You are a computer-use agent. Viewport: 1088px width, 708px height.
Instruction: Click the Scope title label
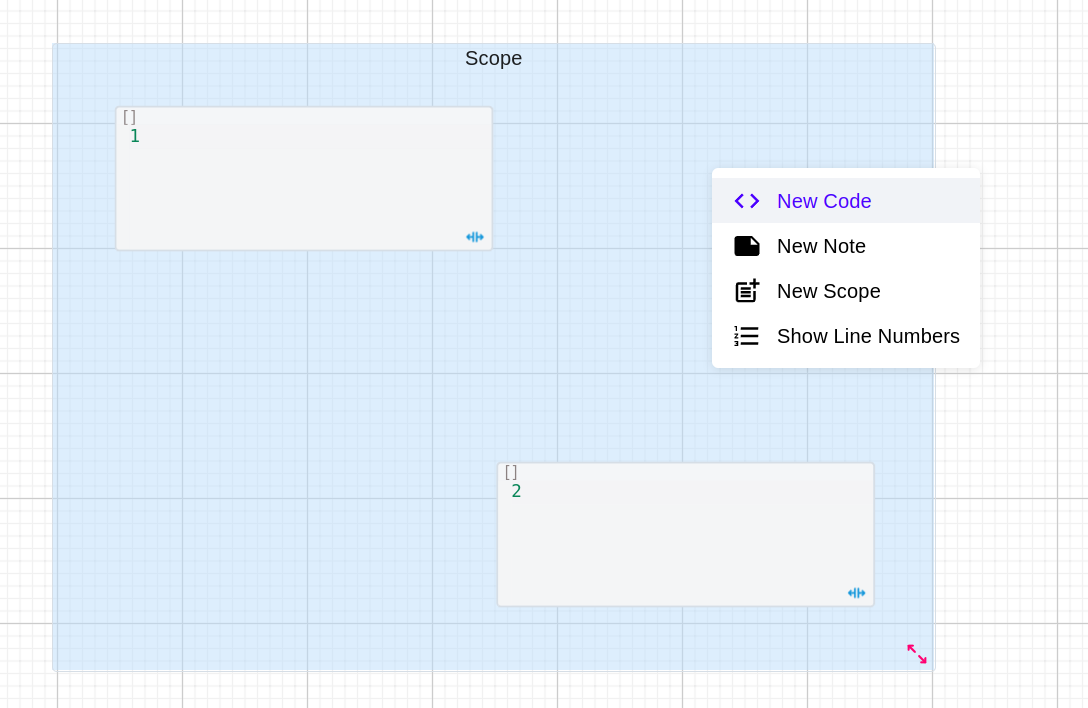click(x=493, y=58)
